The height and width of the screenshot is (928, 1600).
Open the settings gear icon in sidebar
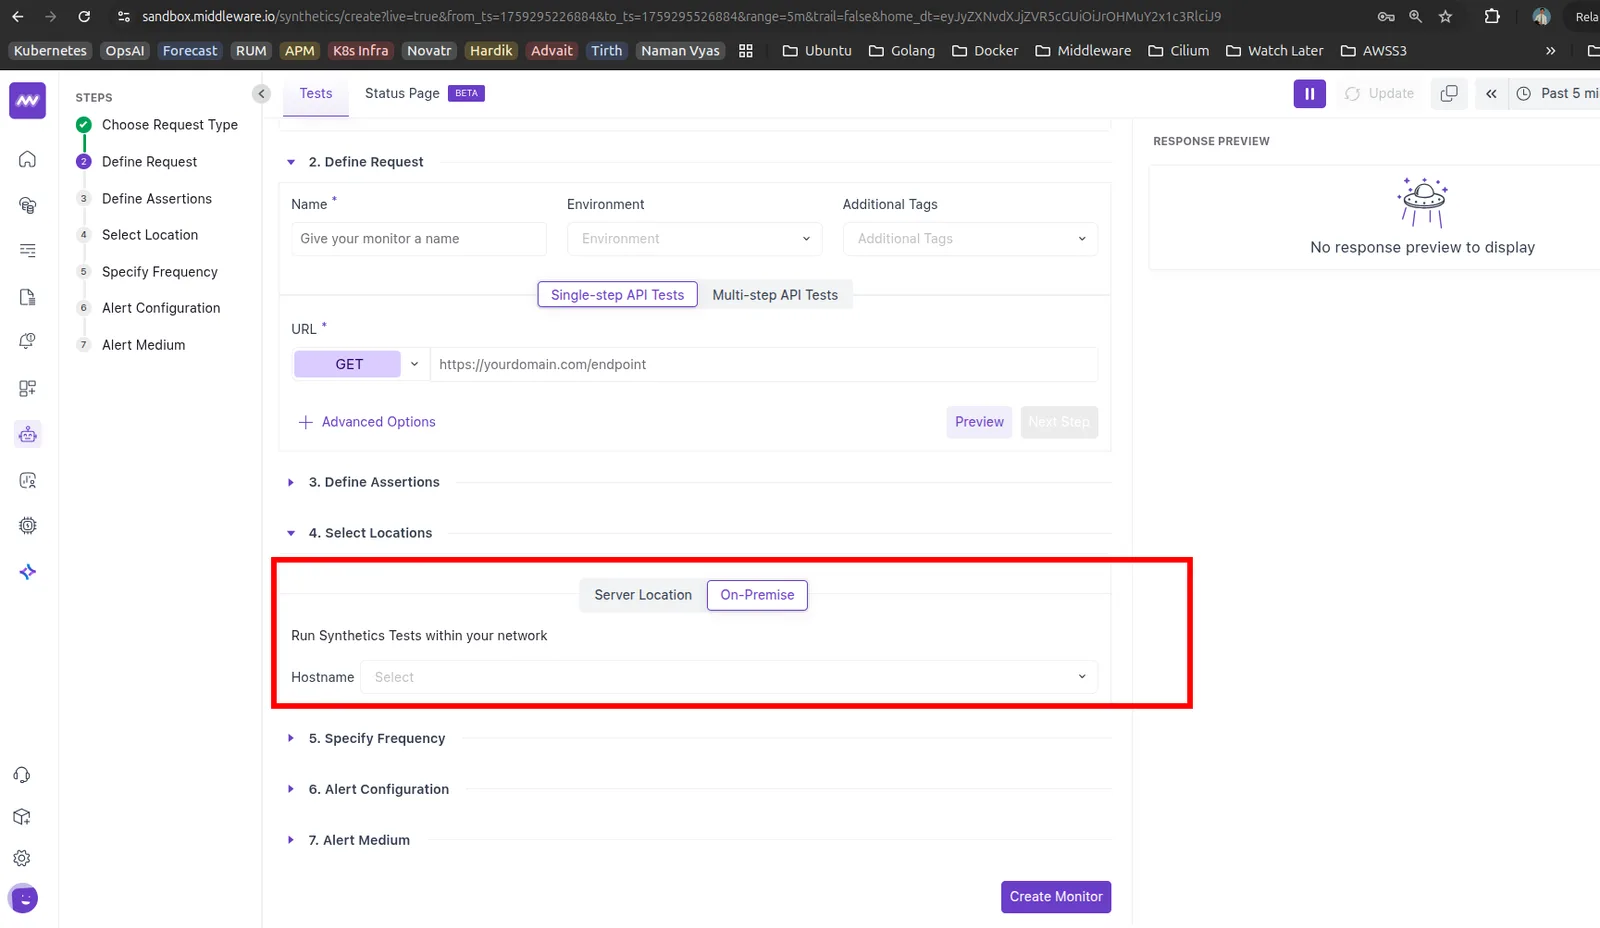coord(22,858)
